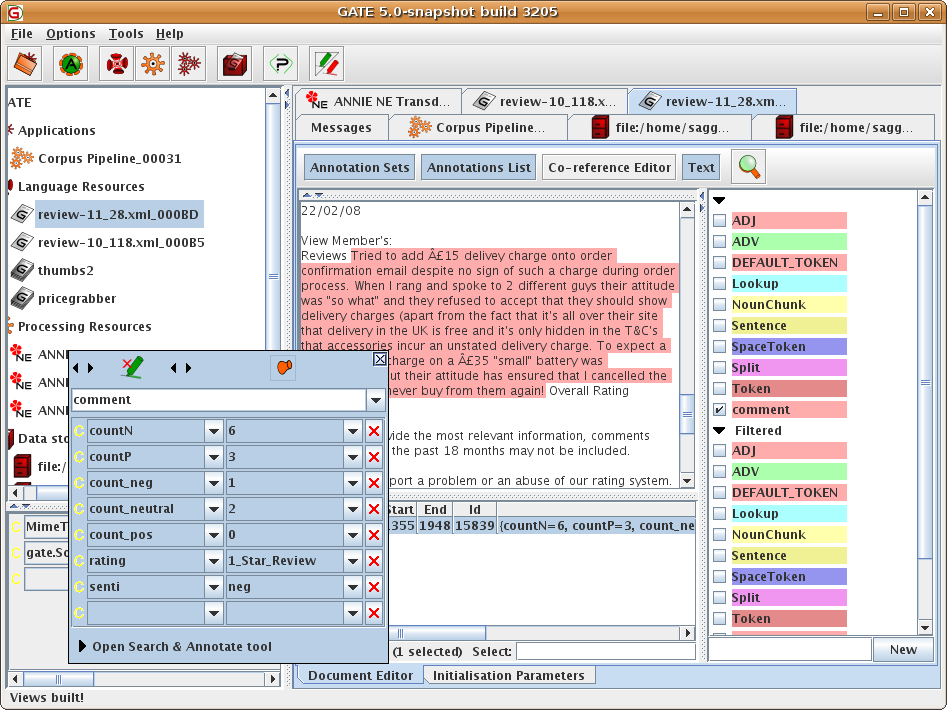Click the SpaceToken purple color swatch in default set
Image resolution: width=947 pixels, height=710 pixels.
click(789, 347)
